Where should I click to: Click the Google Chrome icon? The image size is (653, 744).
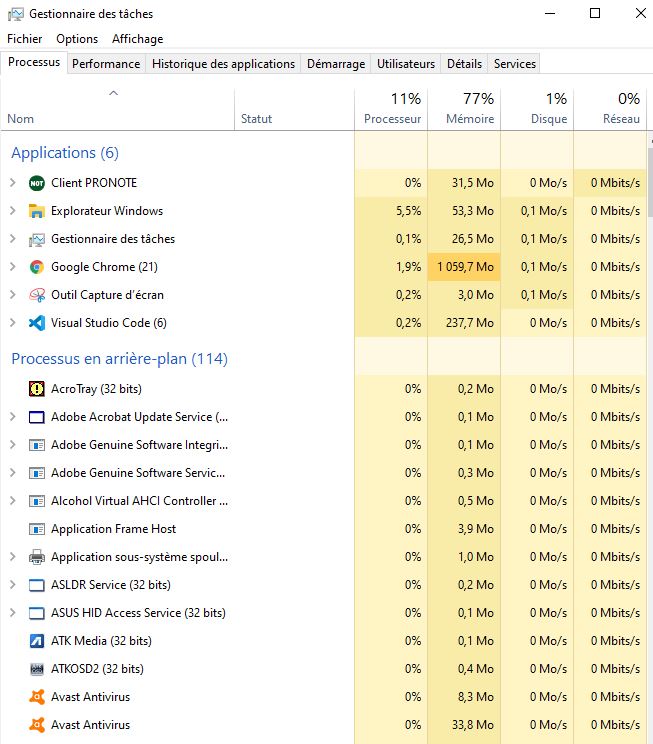(x=37, y=267)
